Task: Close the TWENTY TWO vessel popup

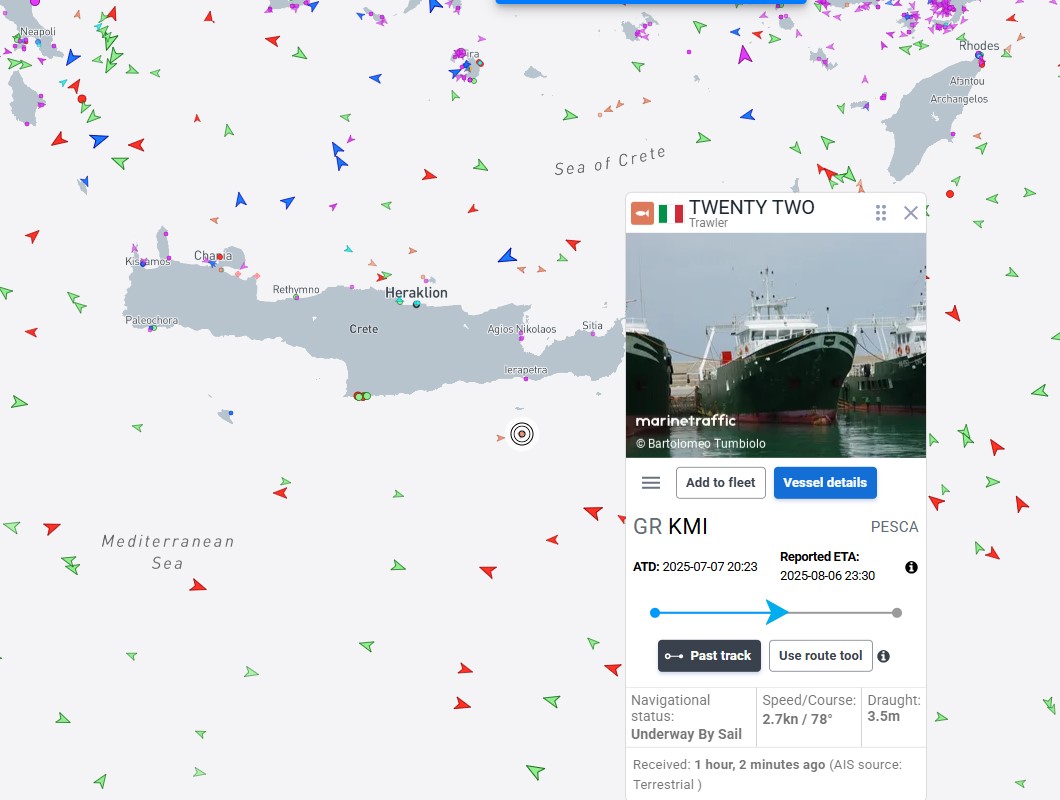Action: tap(910, 213)
